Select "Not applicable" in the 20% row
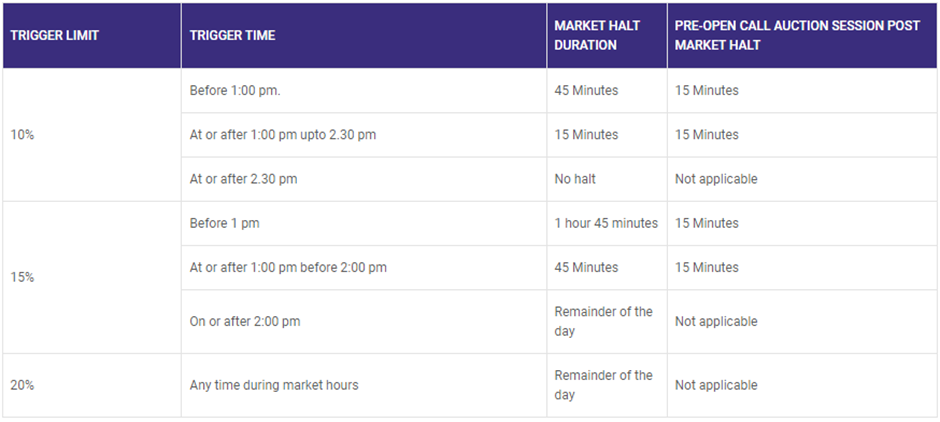The width and height of the screenshot is (940, 422). [716, 385]
